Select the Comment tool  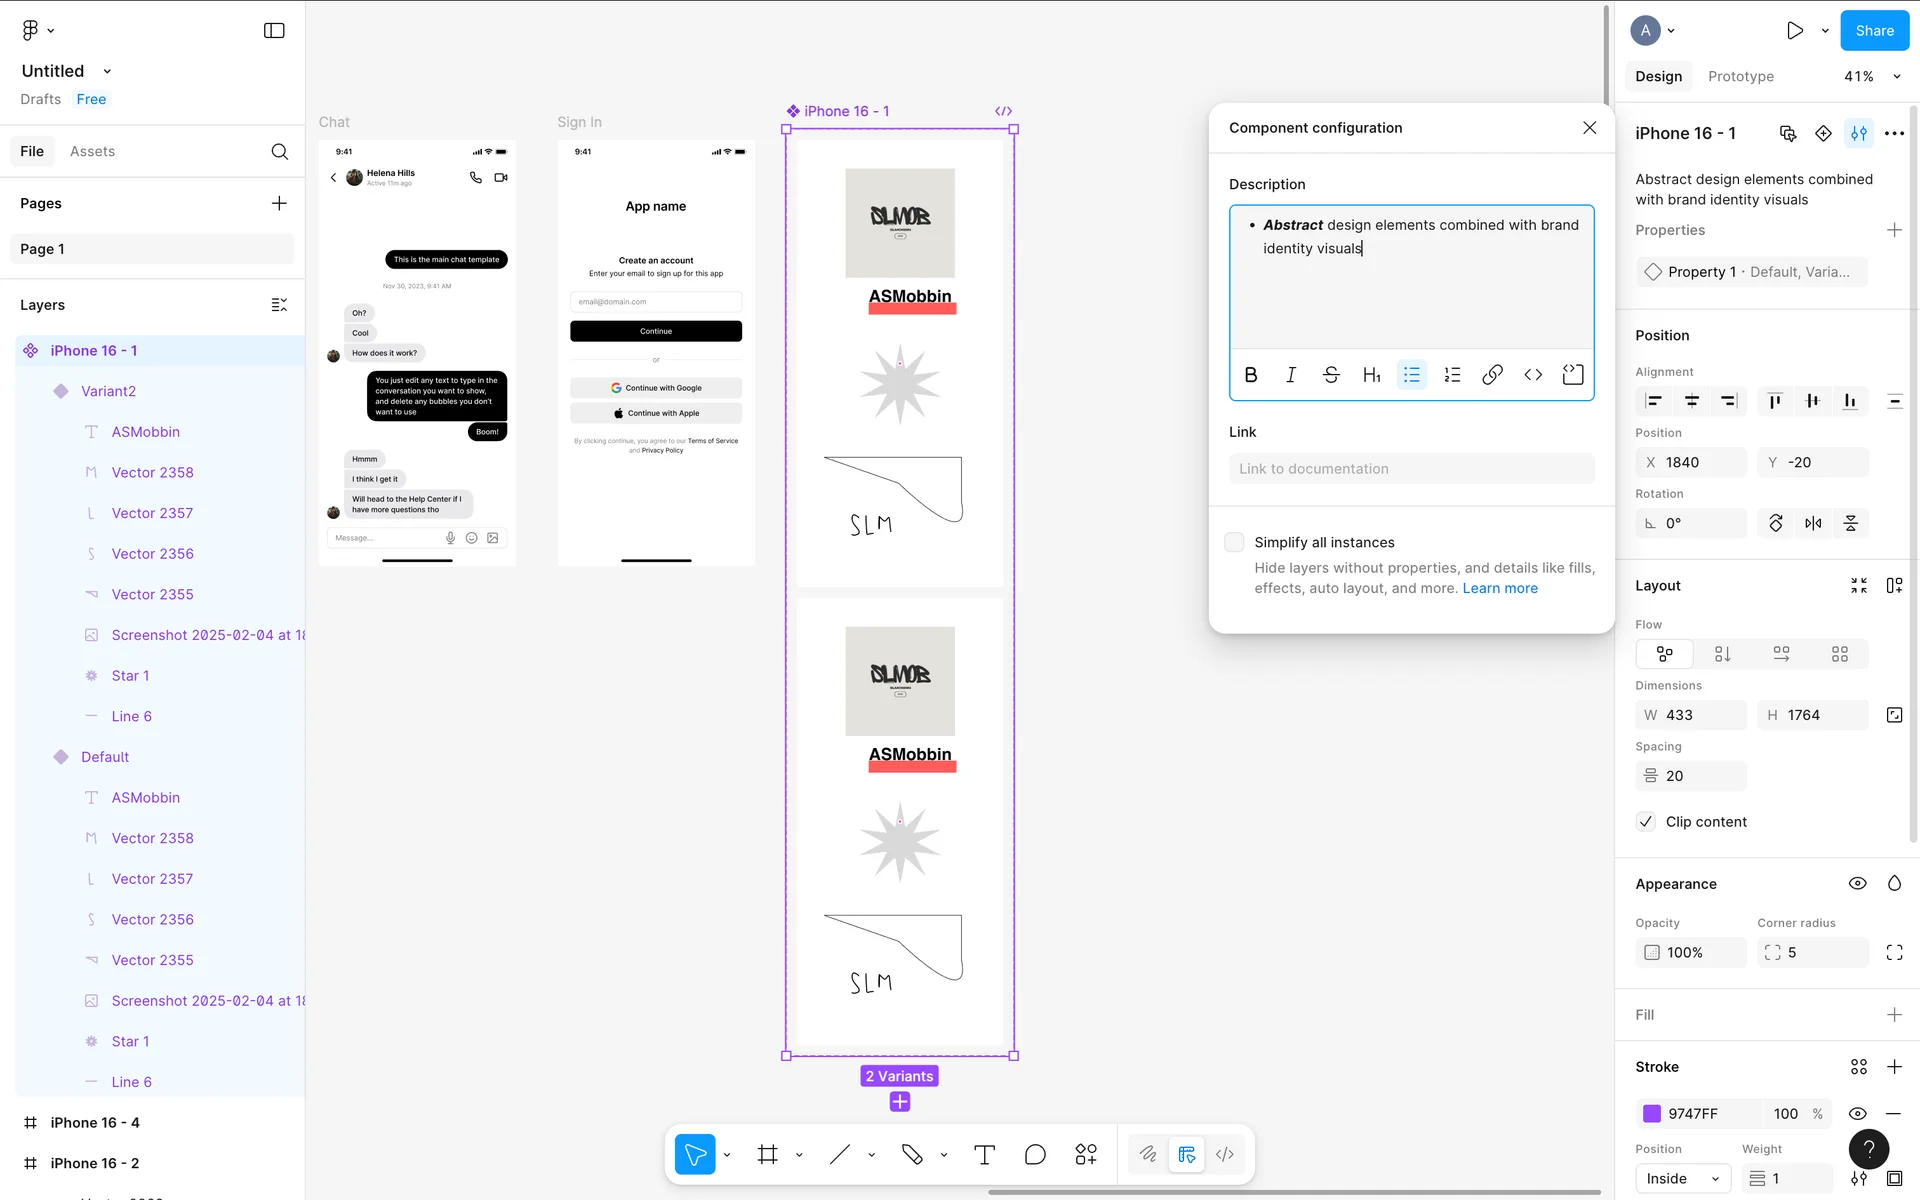point(1035,1155)
